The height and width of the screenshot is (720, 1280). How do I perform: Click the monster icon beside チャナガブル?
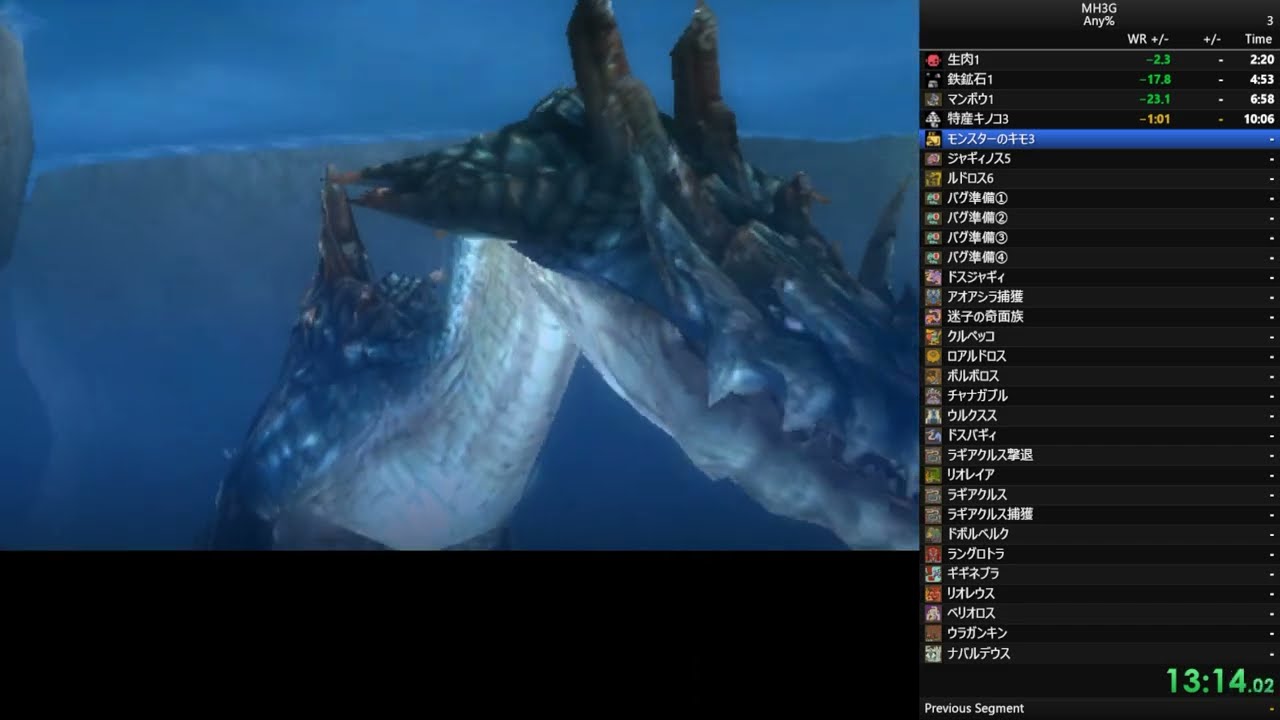click(933, 396)
